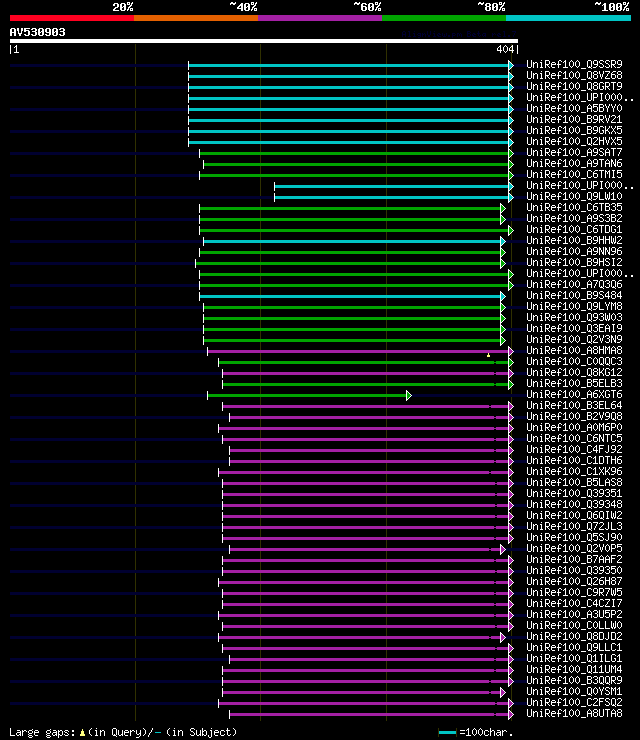Viewport: 640px width, 740px height.
Task: Open the UniRef100_Q8VZ68 hit
Action: point(574,75)
